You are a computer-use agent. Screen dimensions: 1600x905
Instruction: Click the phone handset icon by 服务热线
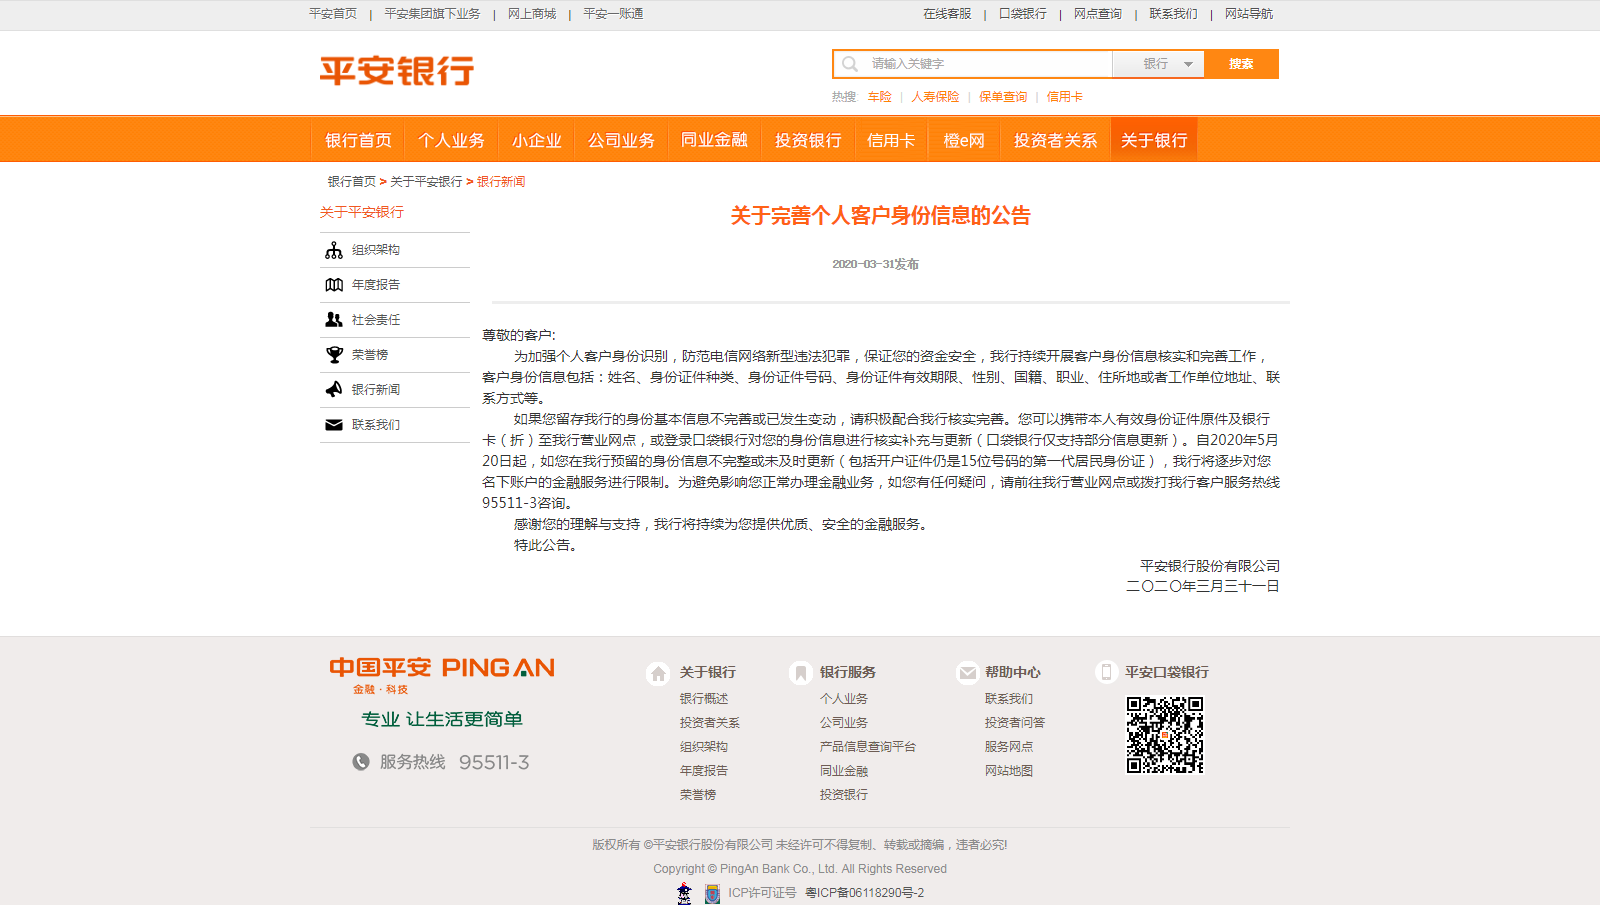coord(361,762)
